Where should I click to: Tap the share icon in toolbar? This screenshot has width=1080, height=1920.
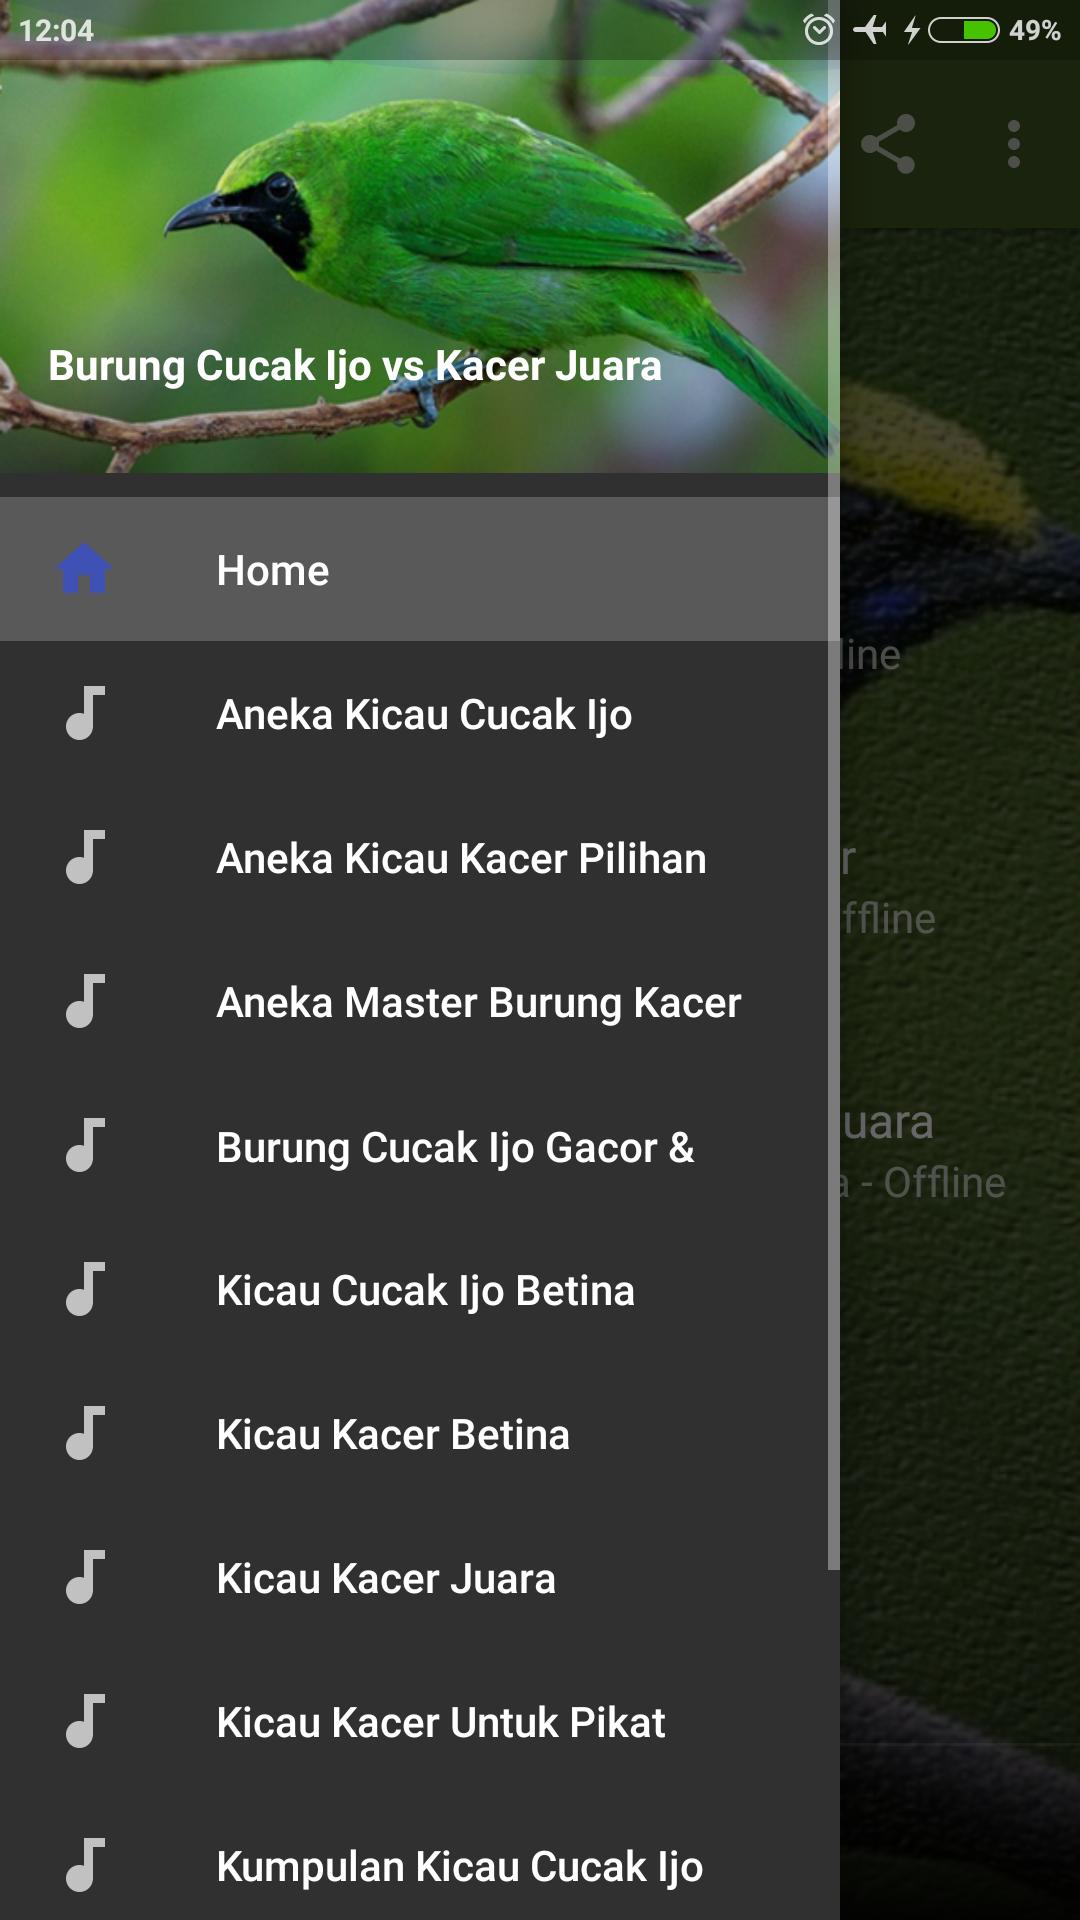[x=888, y=144]
